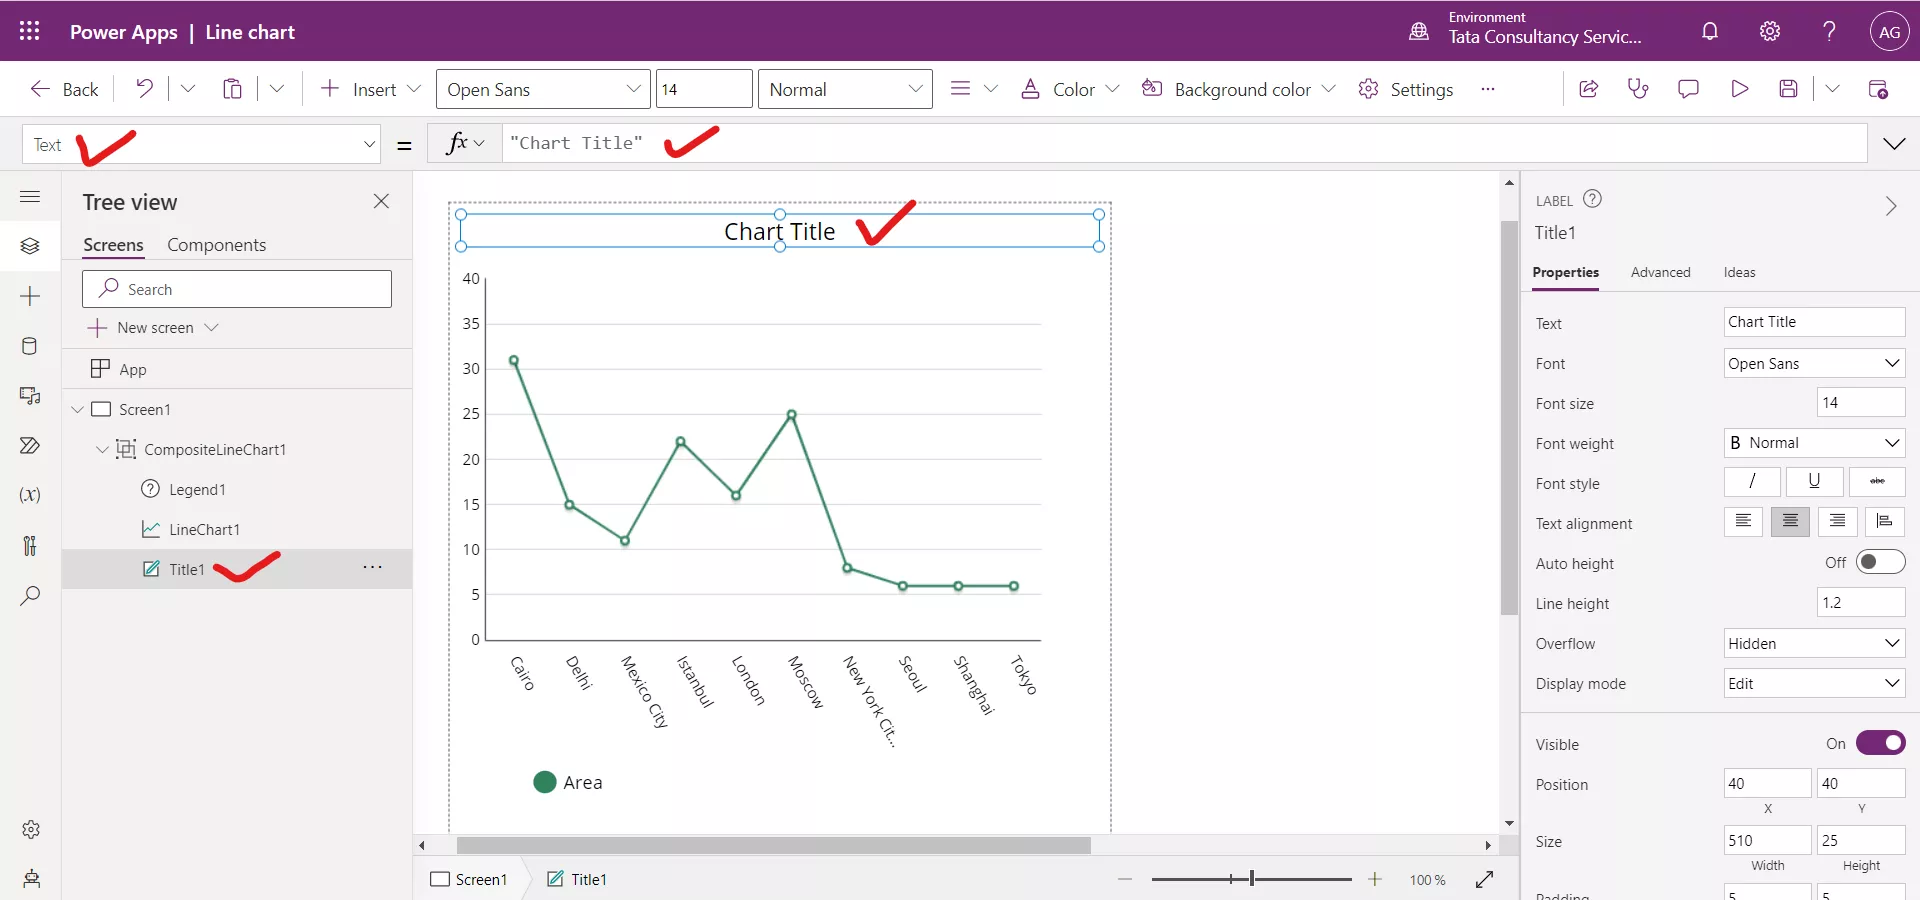Open the Font weight dropdown
The height and width of the screenshot is (900, 1920).
coord(1813,443)
